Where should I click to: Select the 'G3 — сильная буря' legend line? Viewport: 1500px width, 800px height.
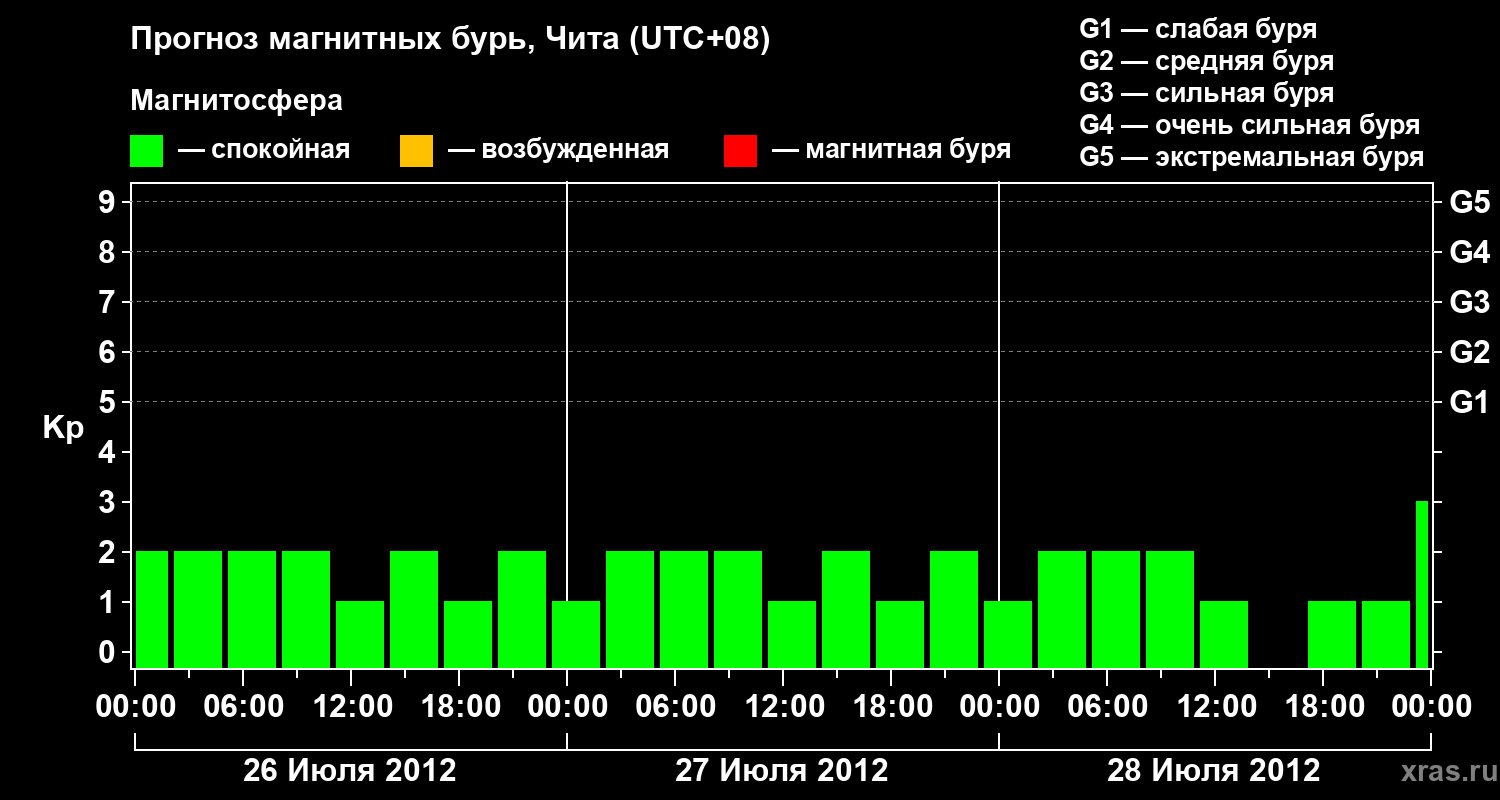(x=1206, y=93)
